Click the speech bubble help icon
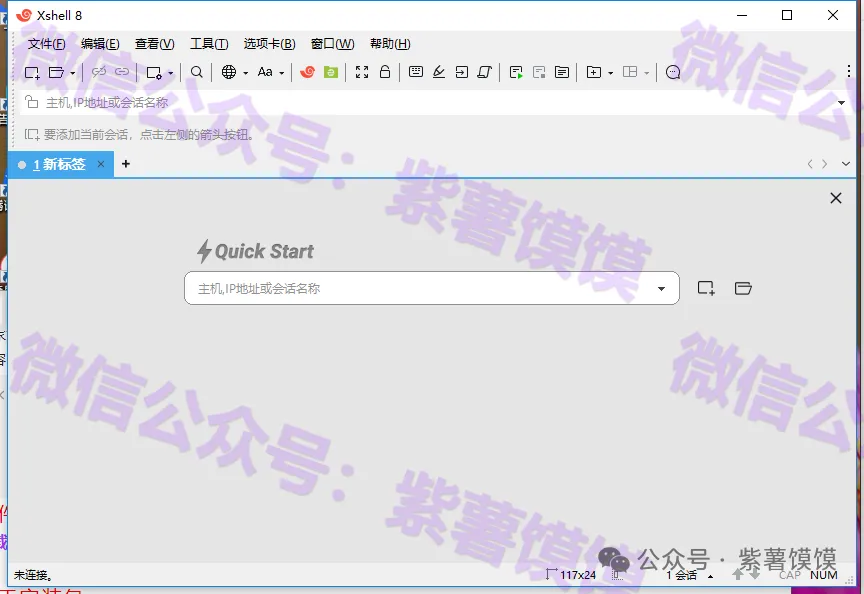Image resolution: width=864 pixels, height=594 pixels. (673, 72)
